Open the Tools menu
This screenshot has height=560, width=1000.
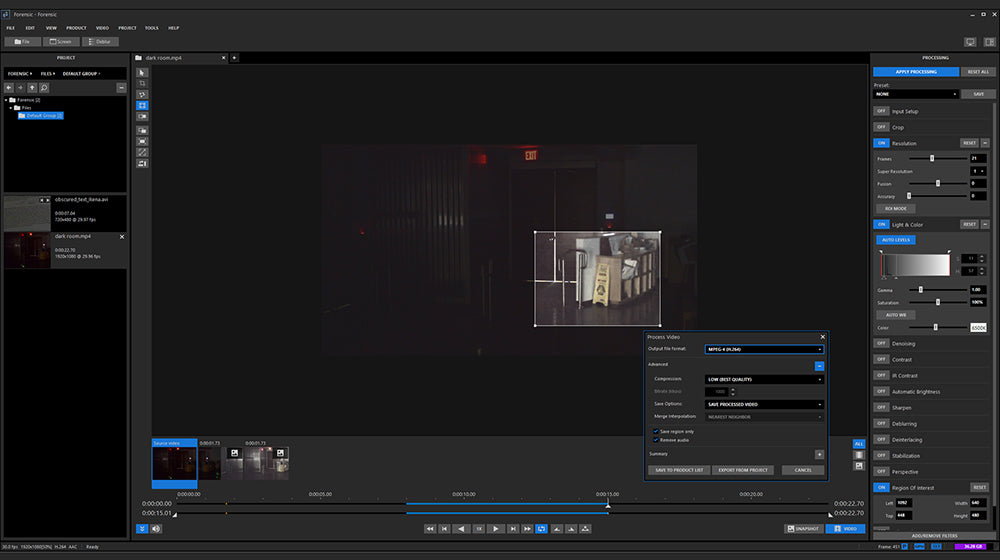click(151, 28)
